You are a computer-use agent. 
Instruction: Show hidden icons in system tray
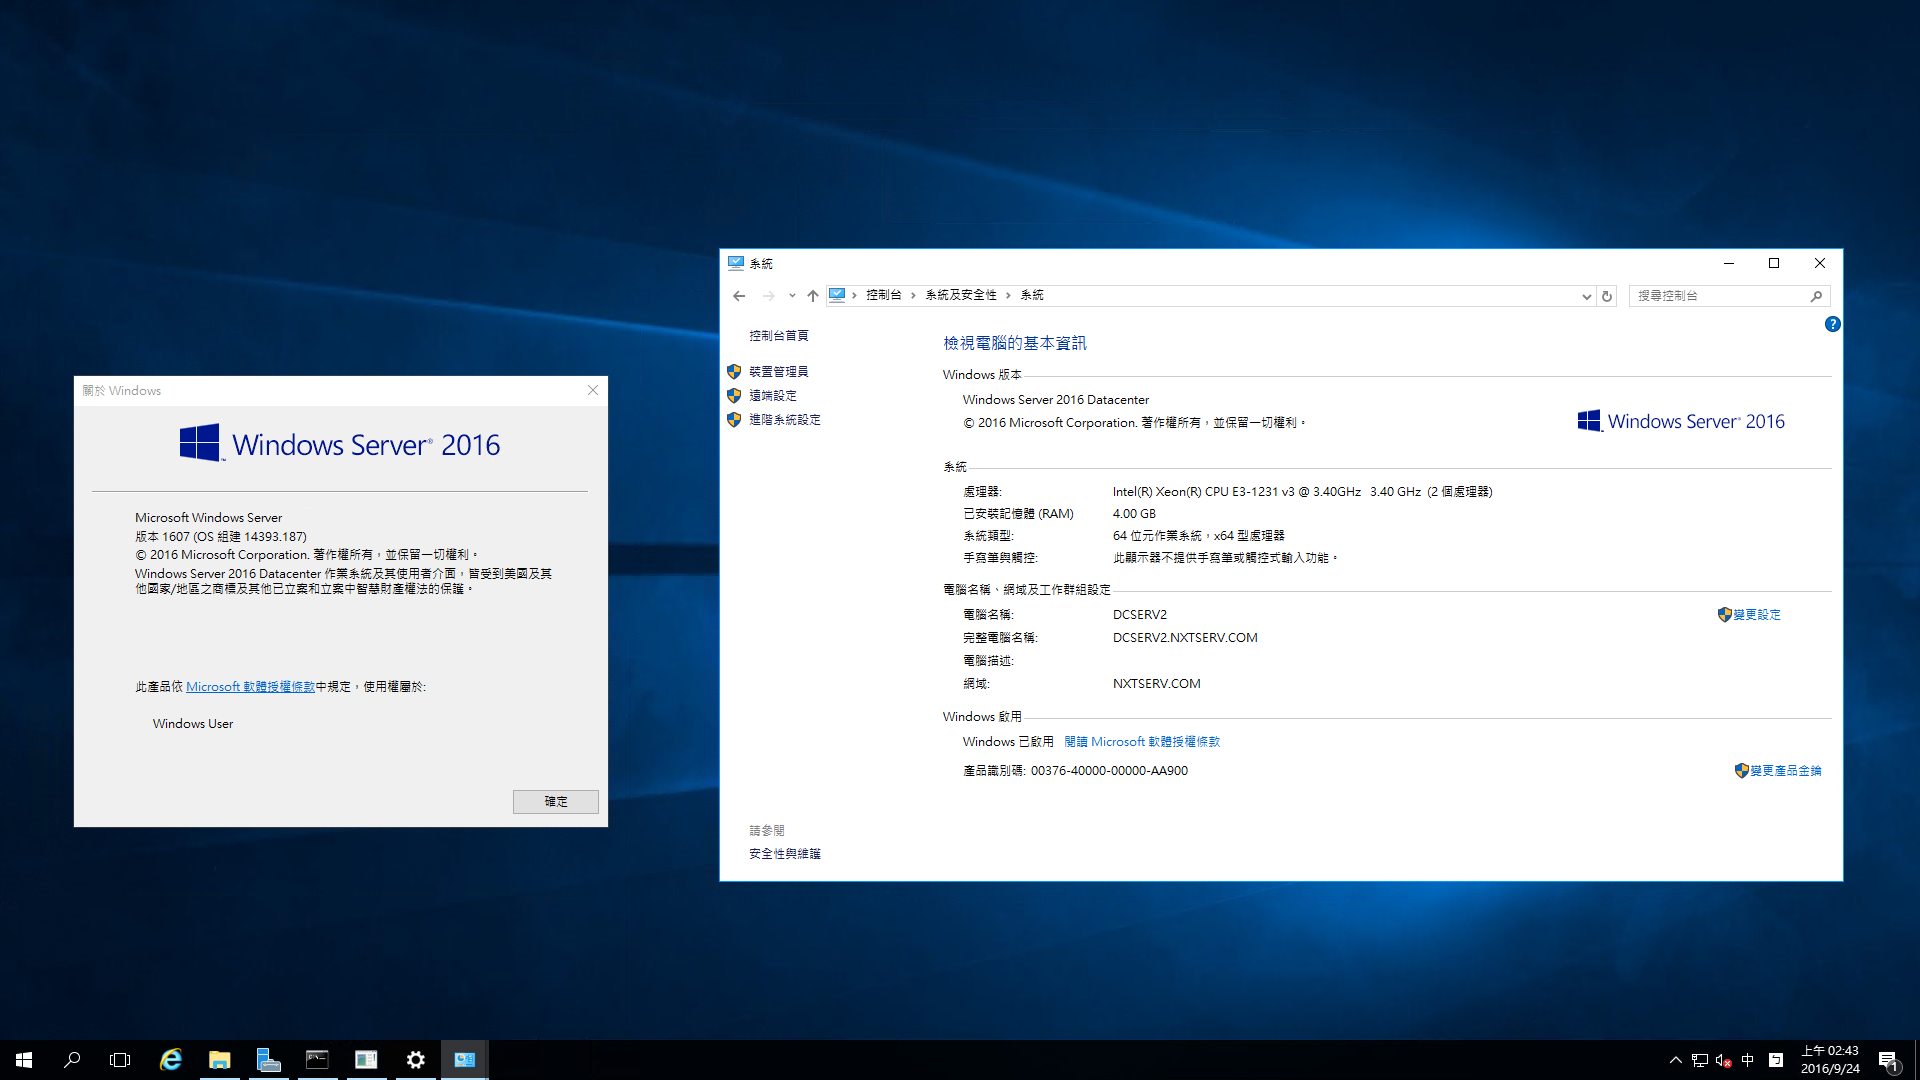pos(1675,1060)
